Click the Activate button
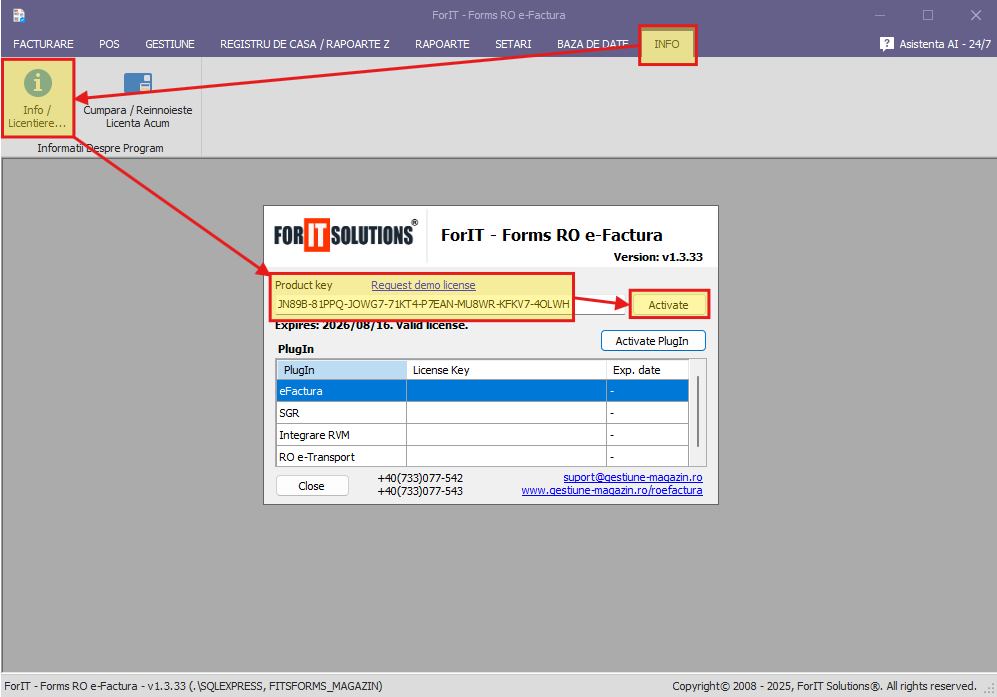 click(668, 305)
